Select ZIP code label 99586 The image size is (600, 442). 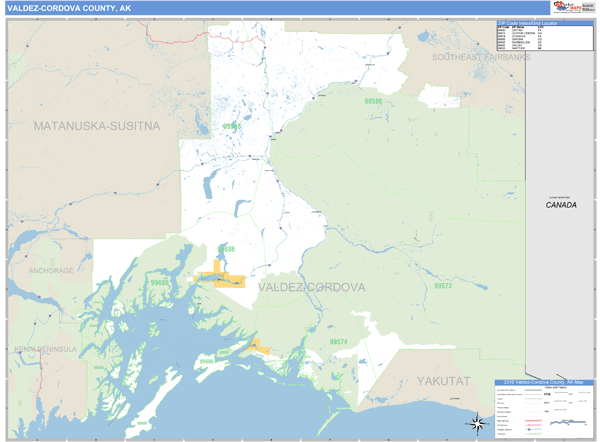[x=373, y=101]
